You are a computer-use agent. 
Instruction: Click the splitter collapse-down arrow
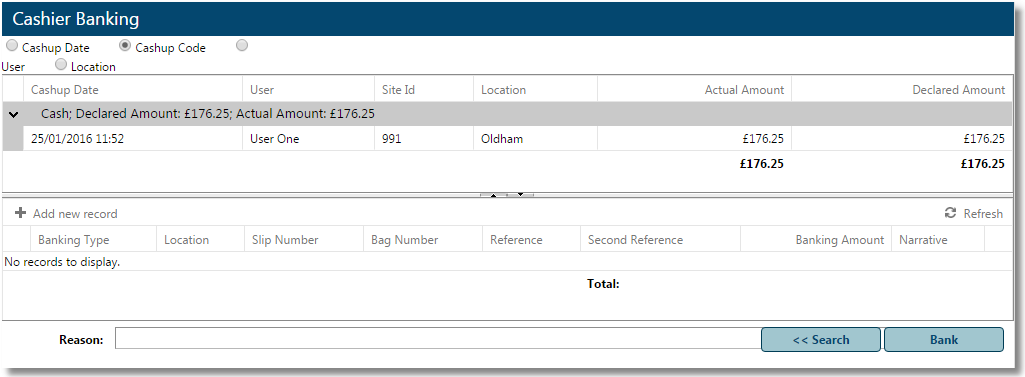[x=520, y=194]
